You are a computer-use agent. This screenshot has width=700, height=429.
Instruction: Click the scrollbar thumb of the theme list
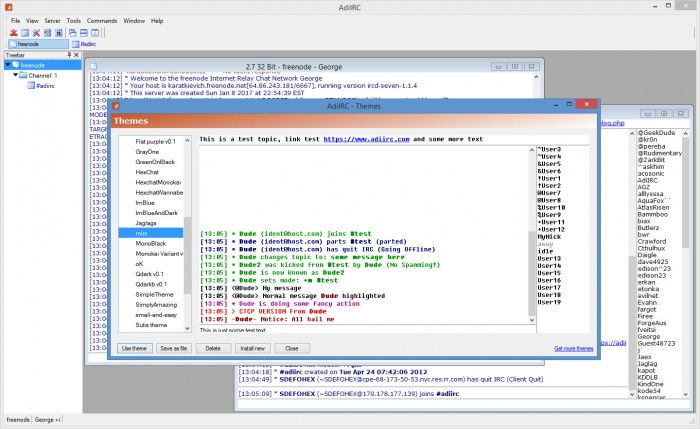pyautogui.click(x=187, y=255)
